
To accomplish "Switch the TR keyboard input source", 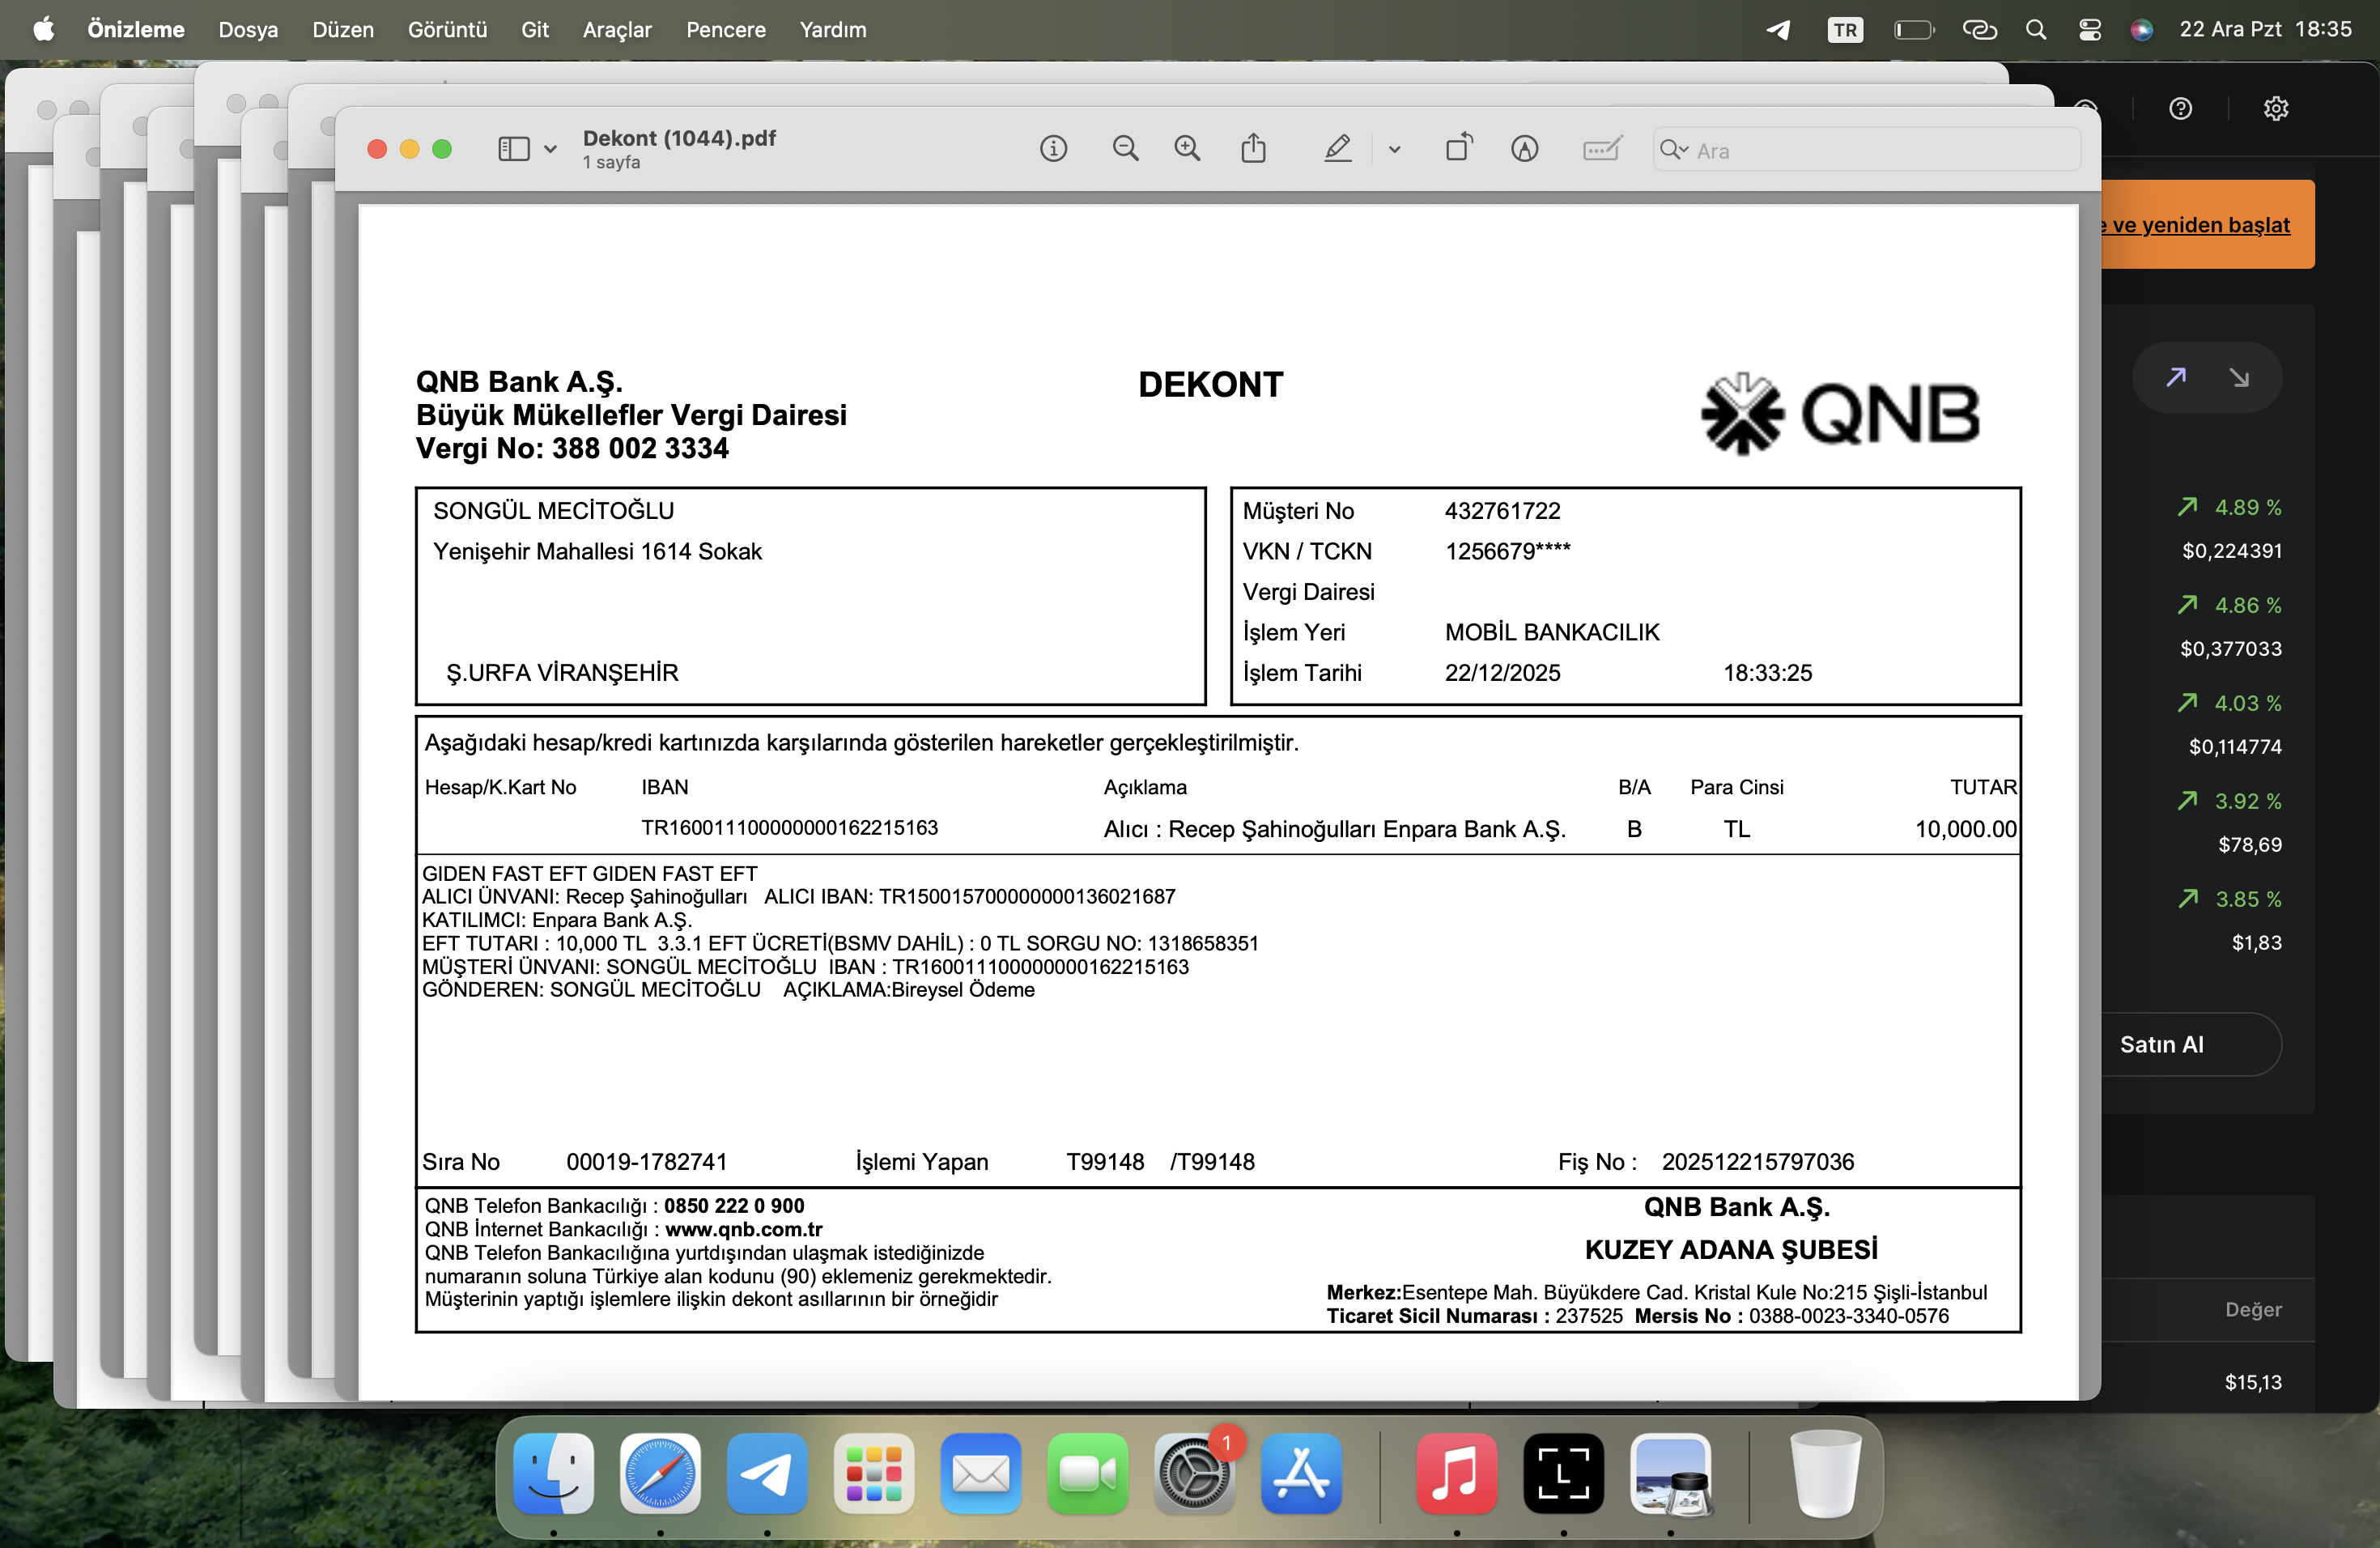I will (x=1845, y=30).
